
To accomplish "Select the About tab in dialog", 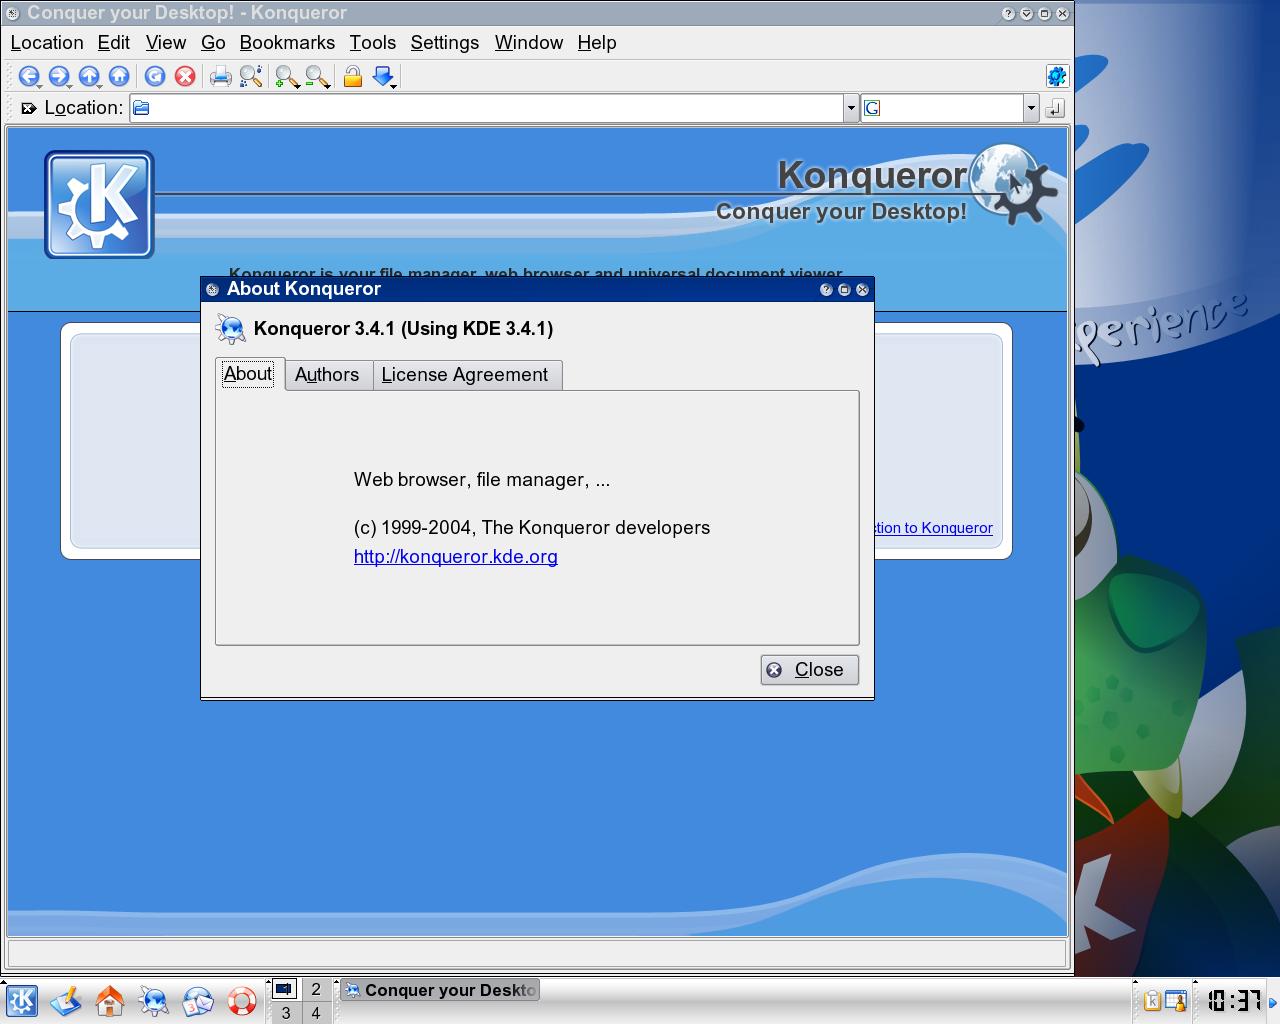I will pyautogui.click(x=248, y=374).
